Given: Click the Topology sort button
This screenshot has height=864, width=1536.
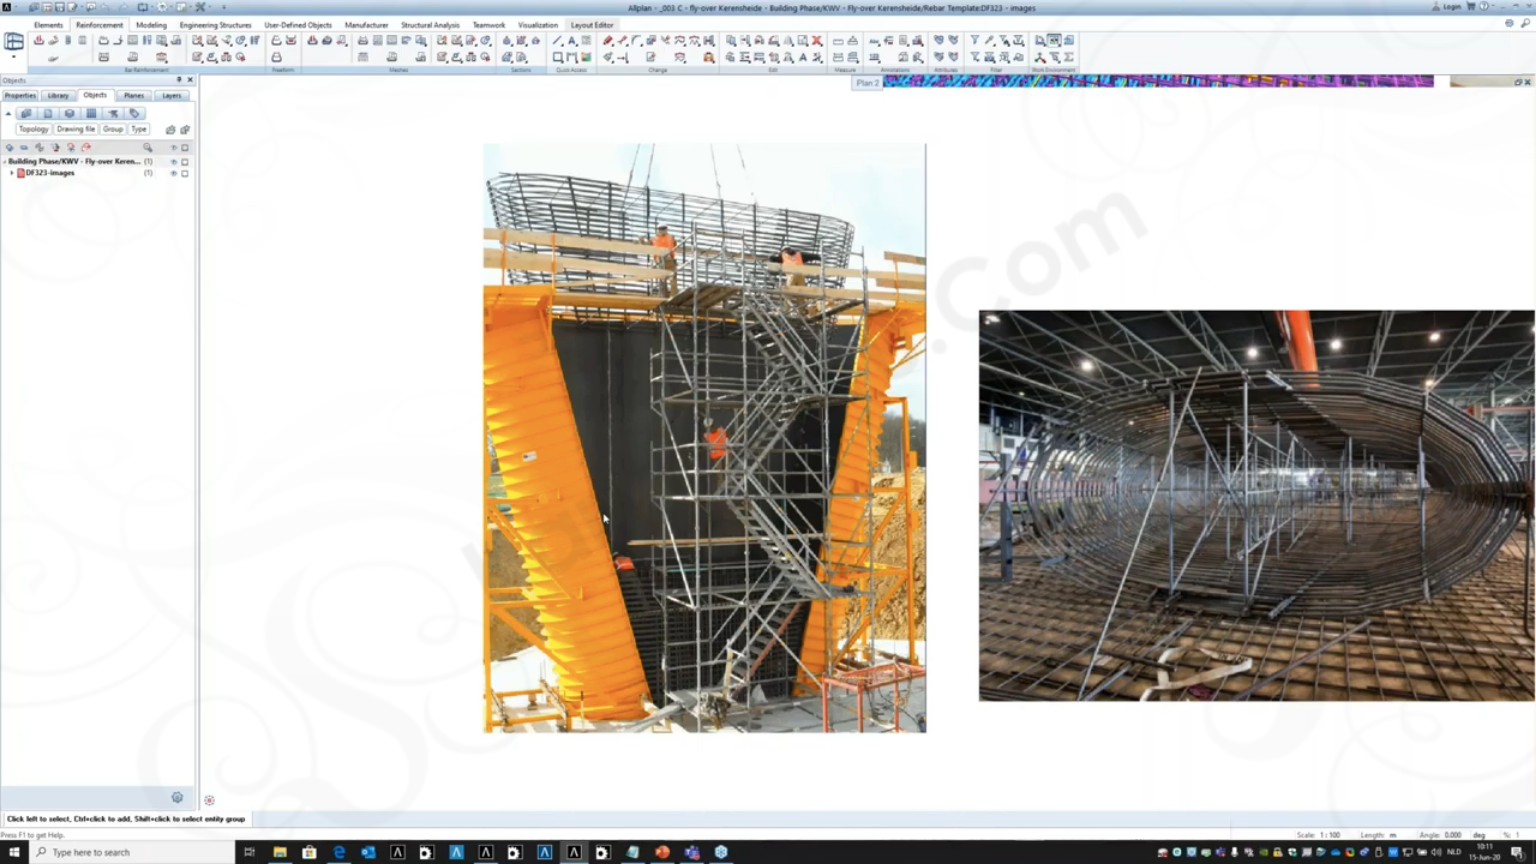Looking at the screenshot, I should pyautogui.click(x=33, y=129).
